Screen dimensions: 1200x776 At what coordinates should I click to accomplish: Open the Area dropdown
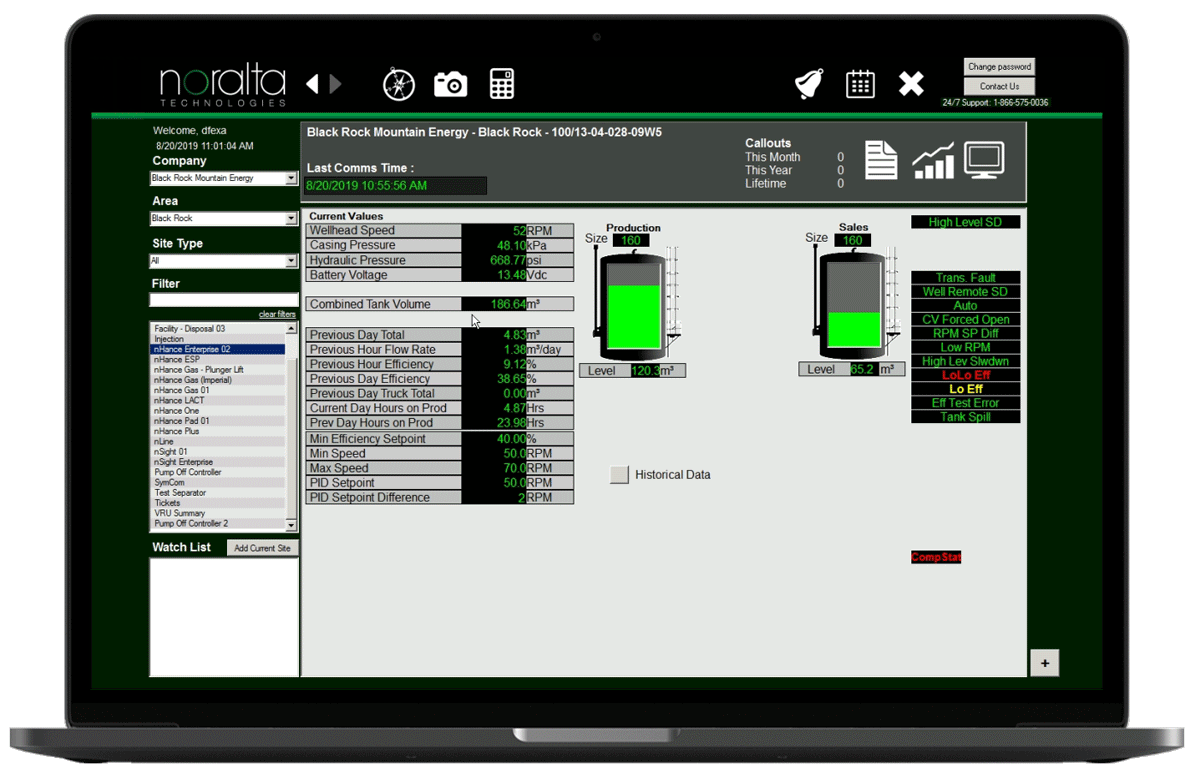[x=224, y=219]
